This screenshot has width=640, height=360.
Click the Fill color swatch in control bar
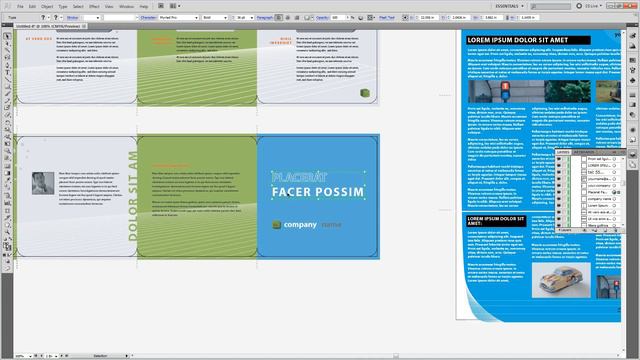tap(43, 18)
